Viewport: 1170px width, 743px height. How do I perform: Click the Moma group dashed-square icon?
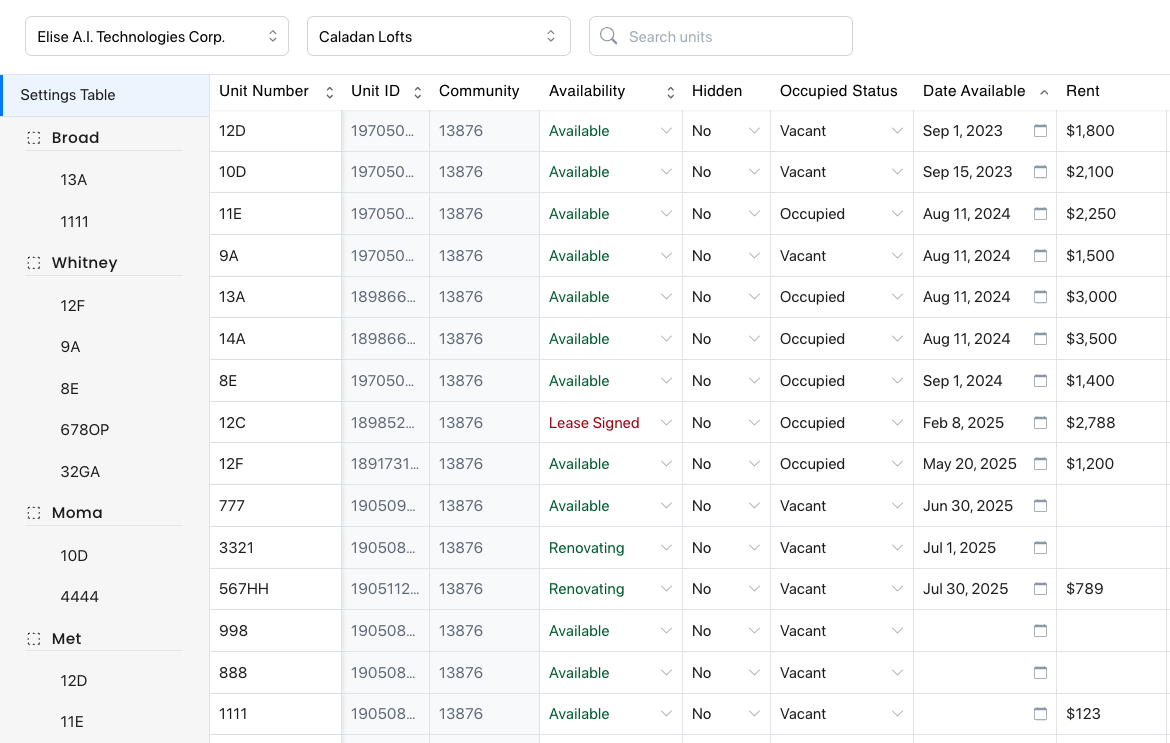pos(34,512)
